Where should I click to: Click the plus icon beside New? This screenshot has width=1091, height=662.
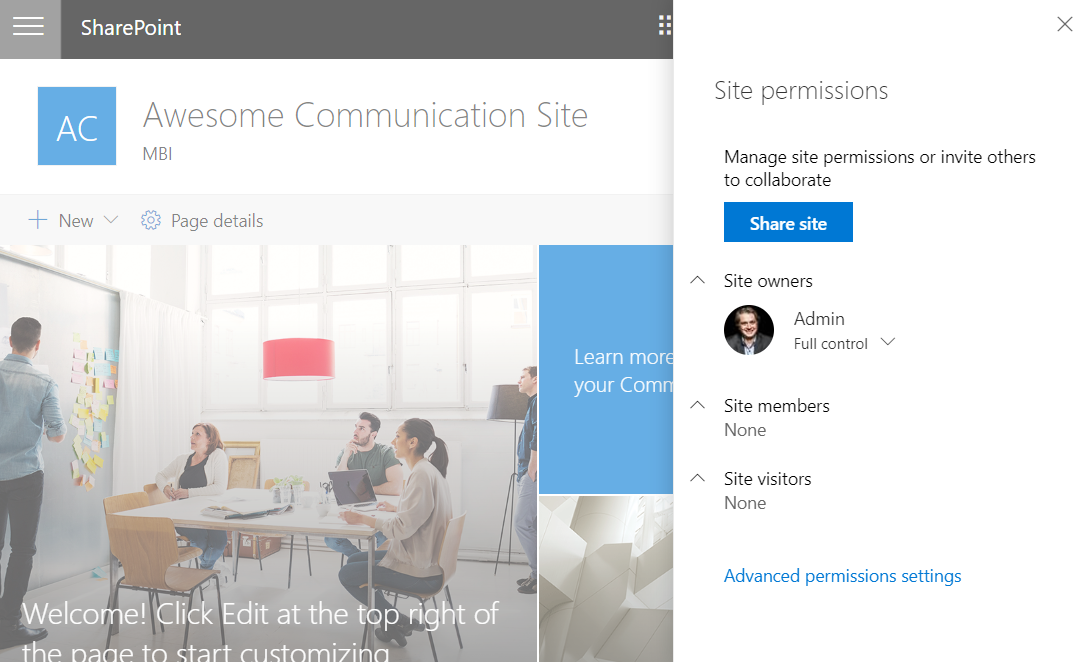38,220
